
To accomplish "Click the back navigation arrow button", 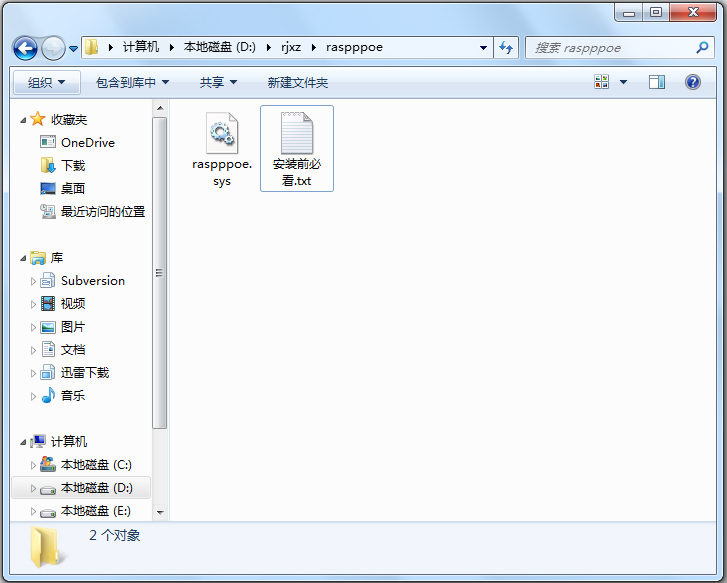I will [x=25, y=47].
